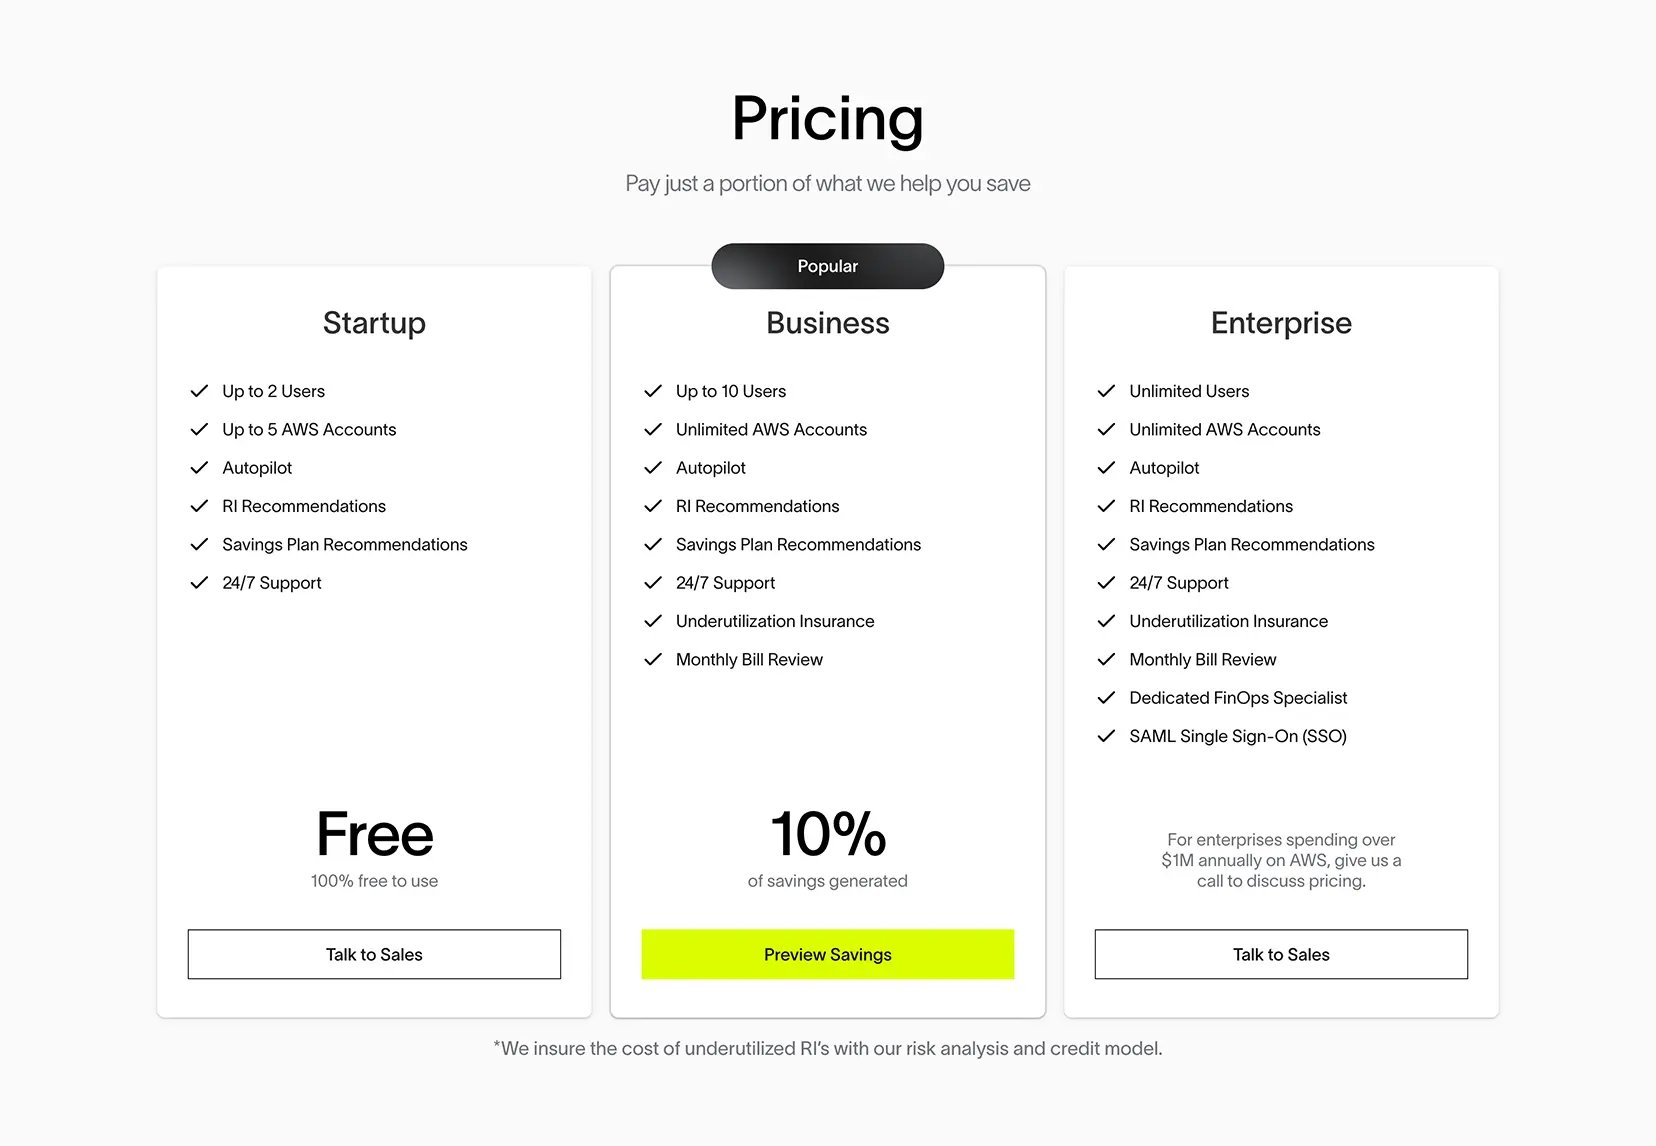Click the checkmark beside 24/7 Support in Startup
Image resolution: width=1656 pixels, height=1146 pixels.
[x=199, y=582]
